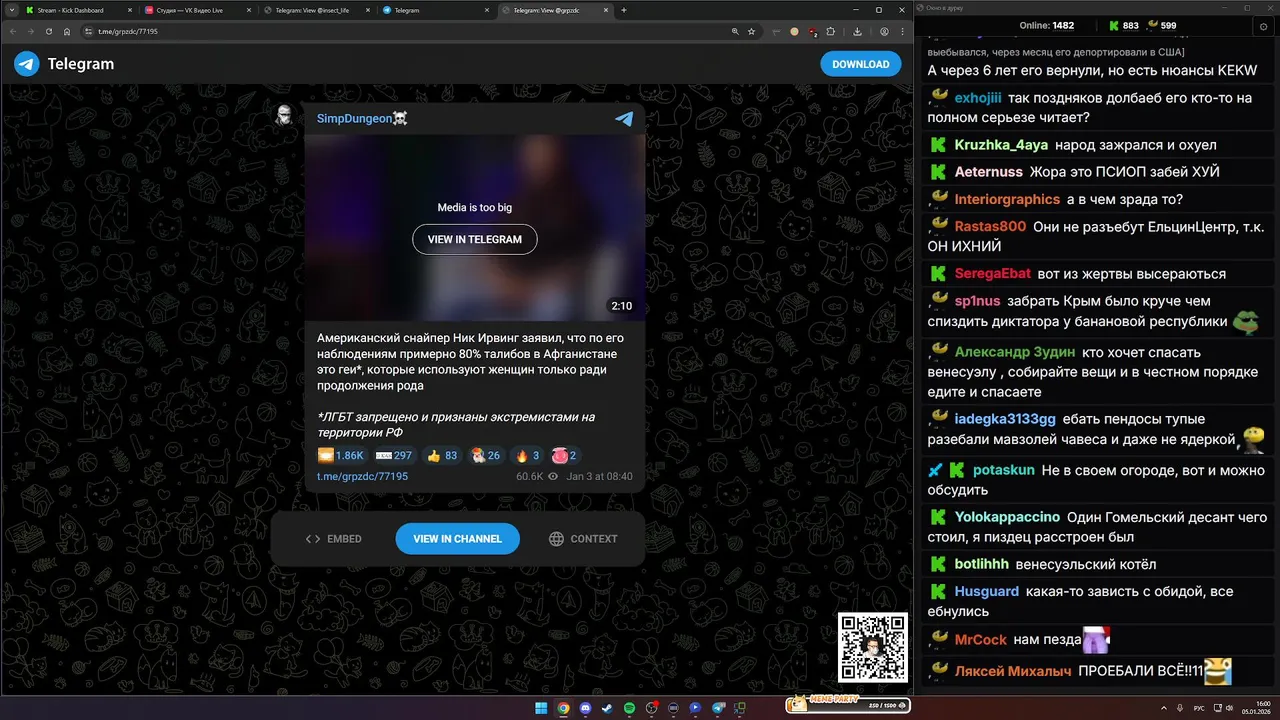The image size is (1280, 720).
Task: Switch to VK Видео Live studio tab
Action: pyautogui.click(x=197, y=10)
